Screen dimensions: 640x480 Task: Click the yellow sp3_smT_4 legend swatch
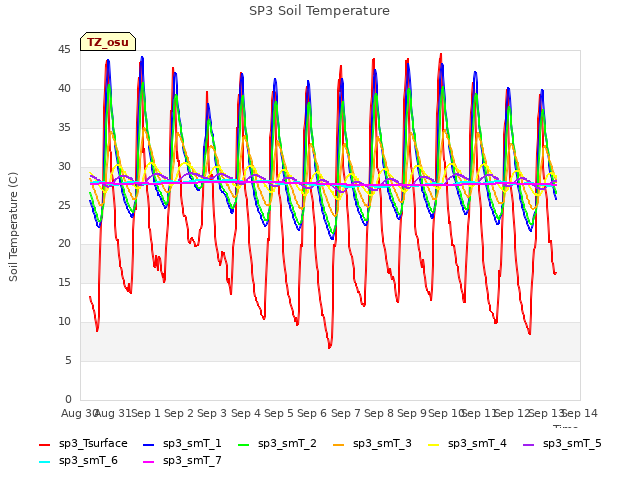(433, 445)
